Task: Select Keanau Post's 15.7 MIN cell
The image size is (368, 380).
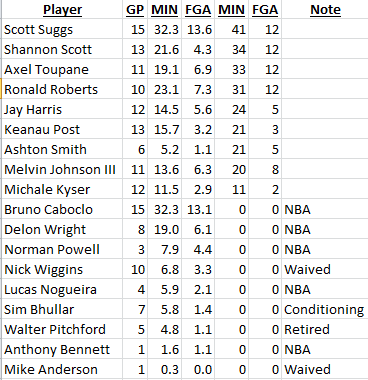Action: pyautogui.click(x=165, y=129)
